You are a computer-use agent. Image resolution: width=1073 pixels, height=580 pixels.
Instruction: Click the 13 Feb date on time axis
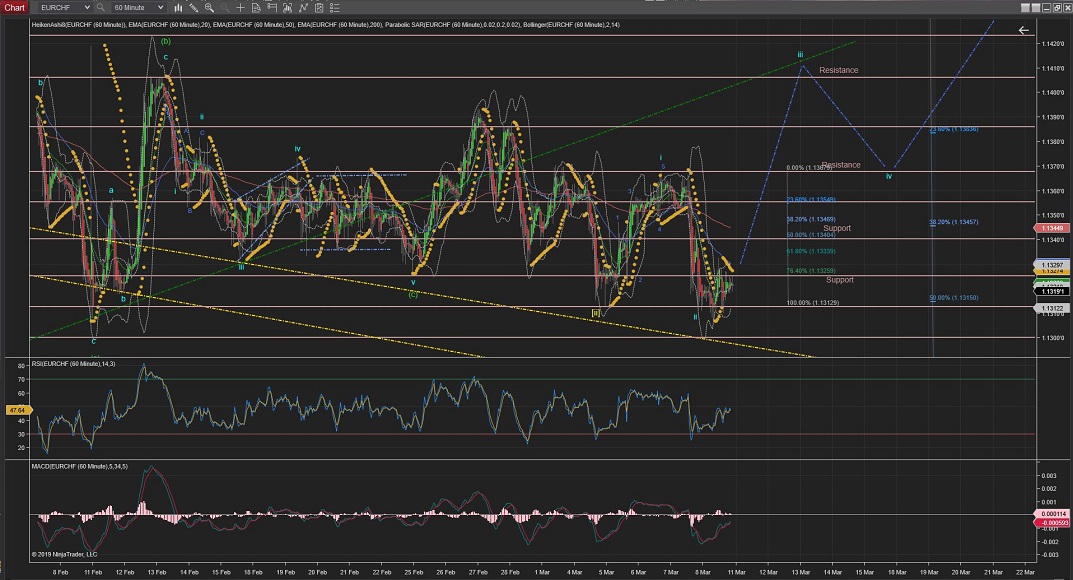pos(157,572)
